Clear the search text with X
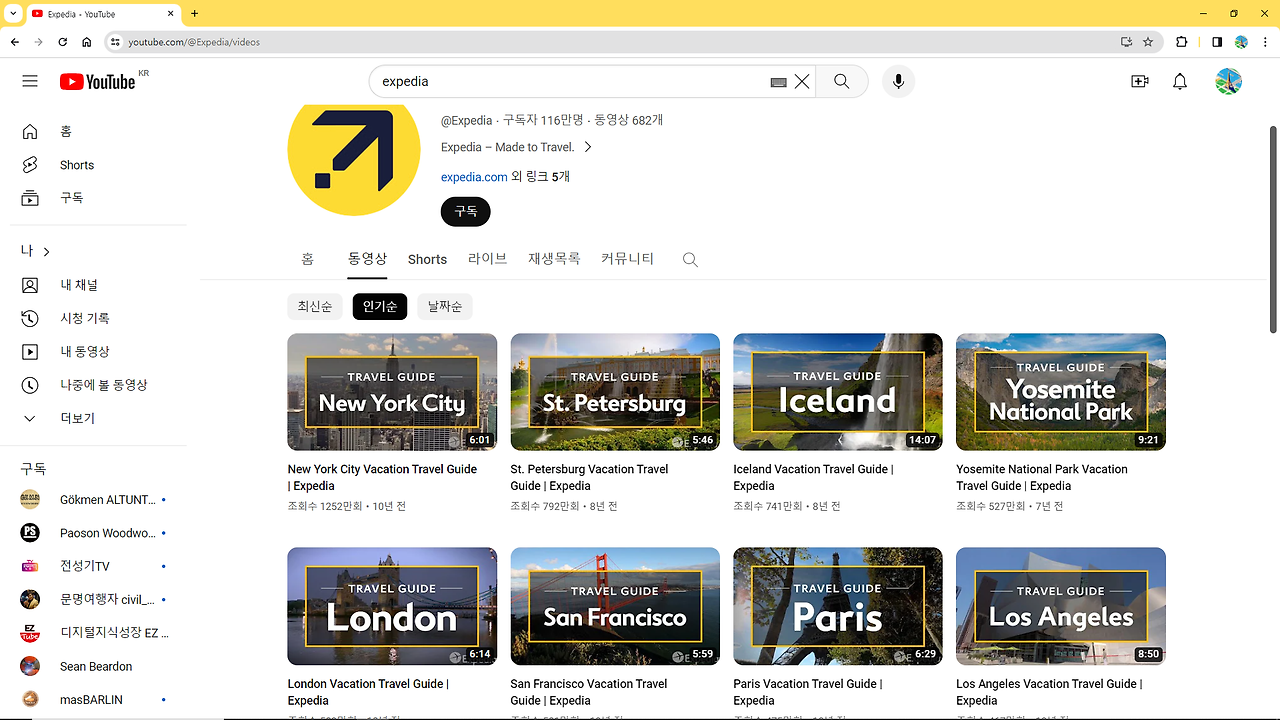 pyautogui.click(x=802, y=82)
